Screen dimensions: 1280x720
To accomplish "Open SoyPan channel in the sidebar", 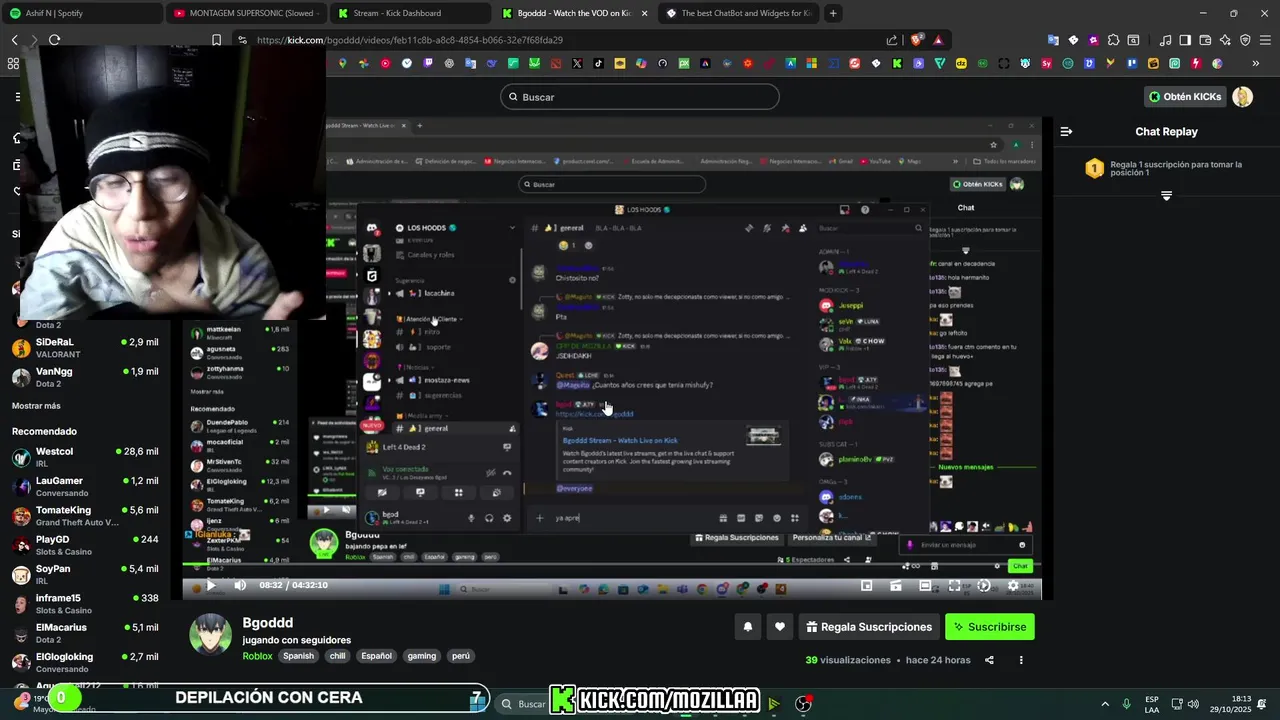I will 85,574.
